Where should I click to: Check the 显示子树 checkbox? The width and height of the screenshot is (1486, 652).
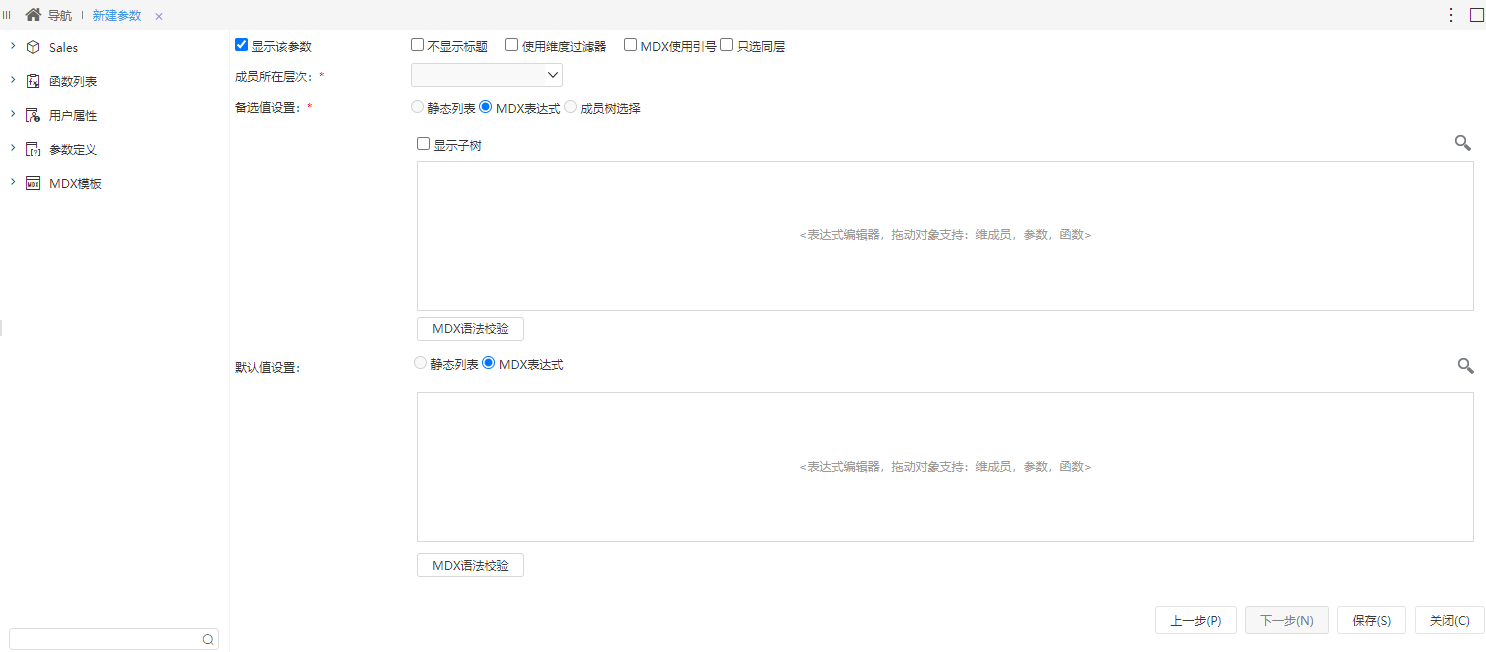point(423,144)
